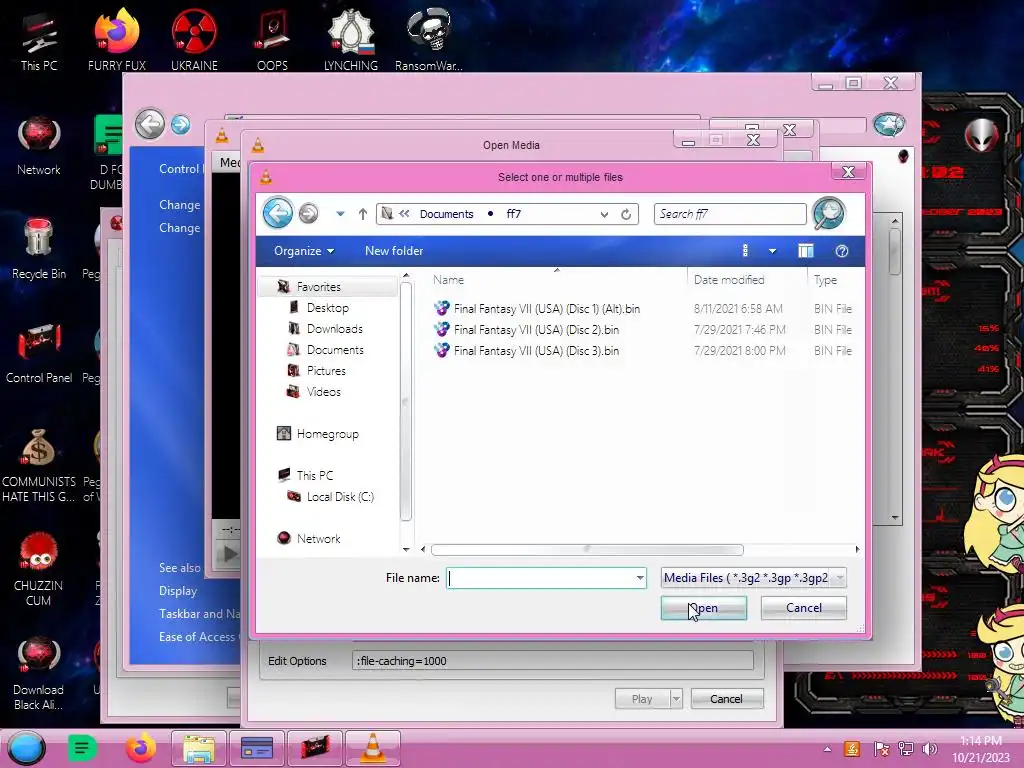Click navigation pane scroll down arrow
This screenshot has width=1024, height=768.
pos(406,549)
